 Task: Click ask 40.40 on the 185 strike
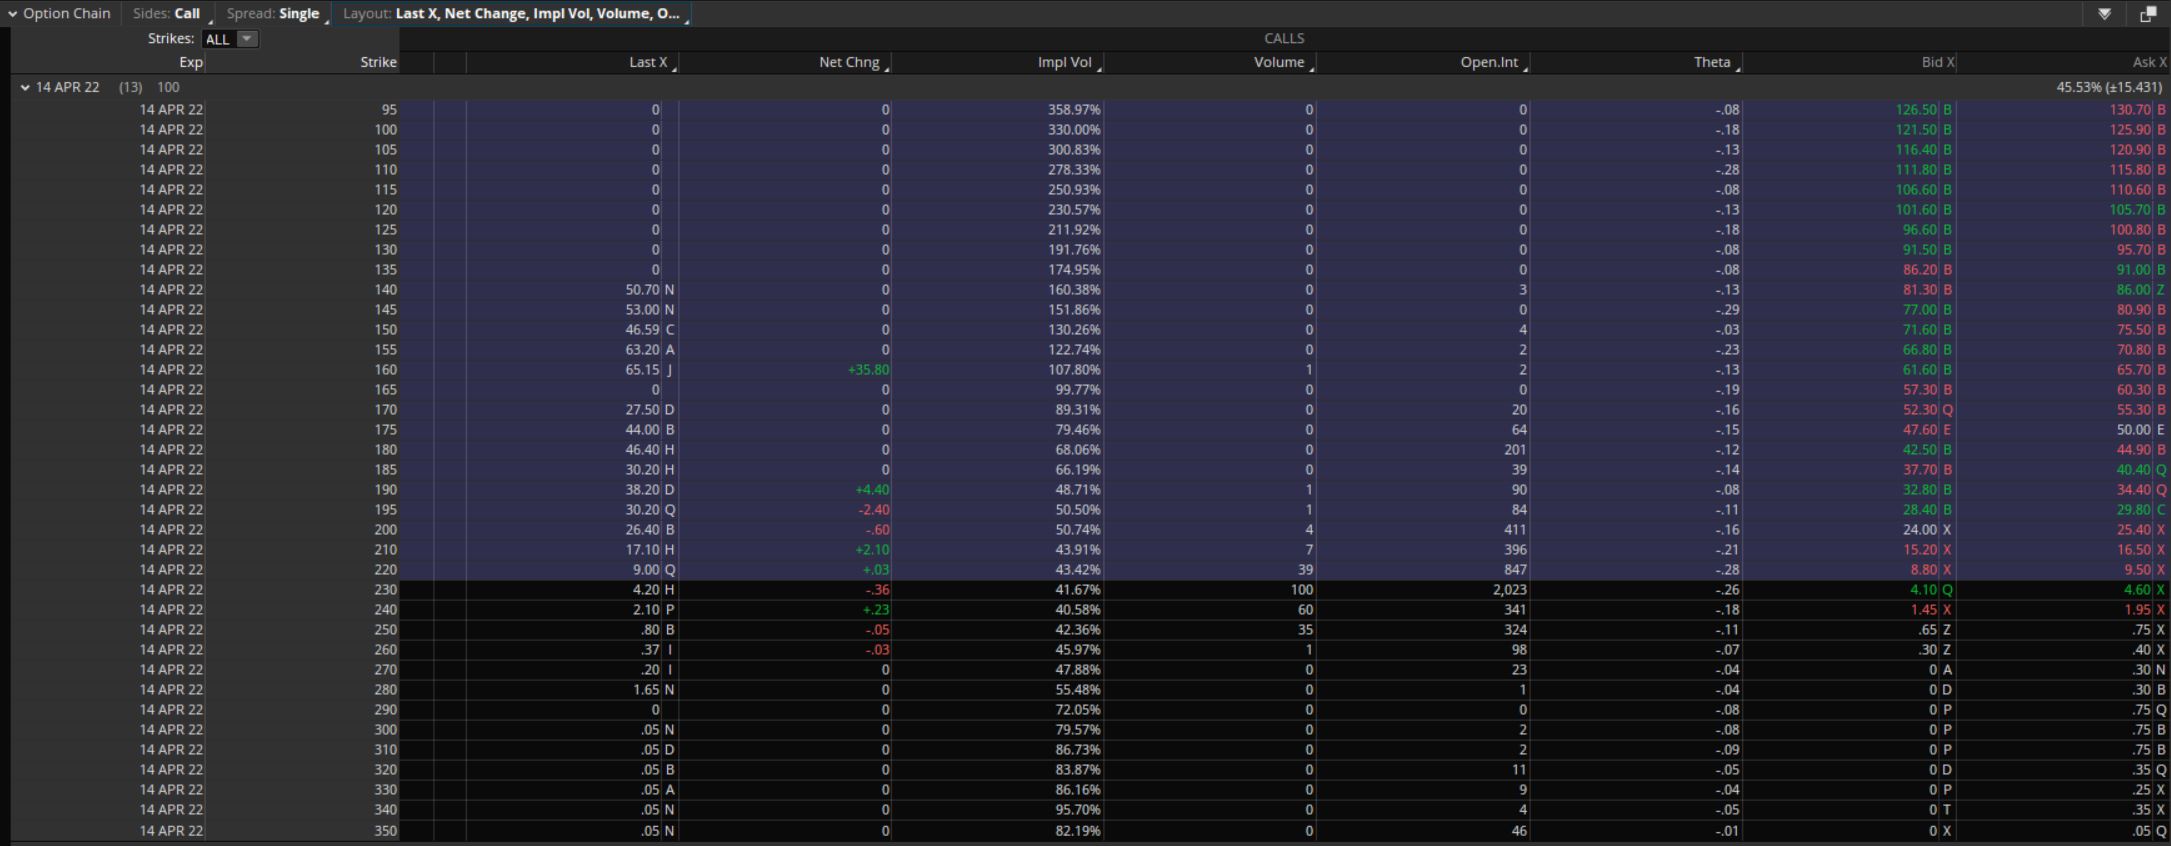2133,470
